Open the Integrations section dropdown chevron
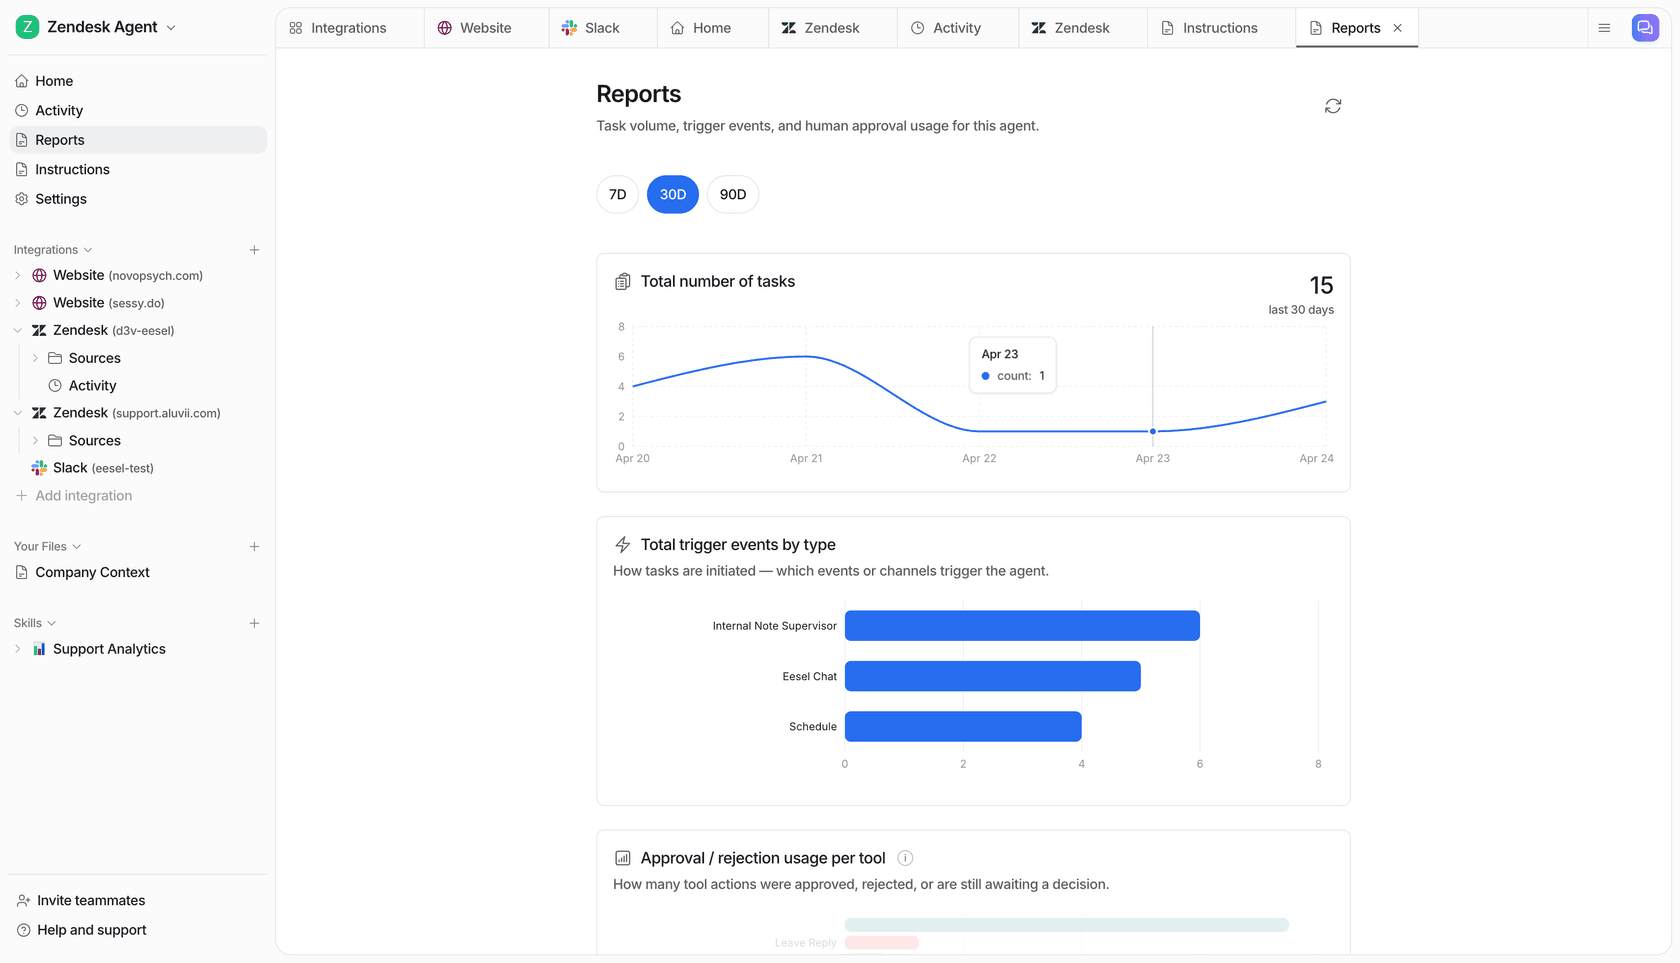1680x963 pixels. pos(87,249)
